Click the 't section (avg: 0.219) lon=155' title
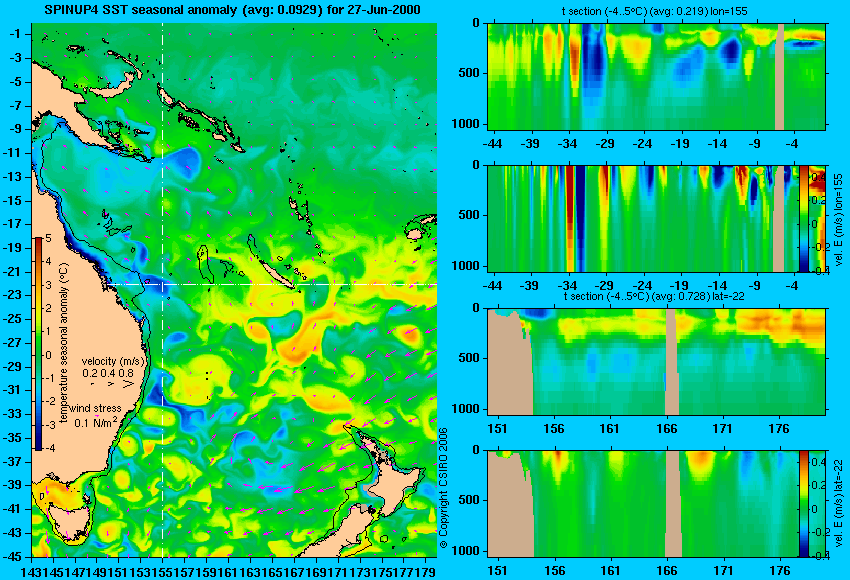This screenshot has height=580, width=850. (655, 11)
